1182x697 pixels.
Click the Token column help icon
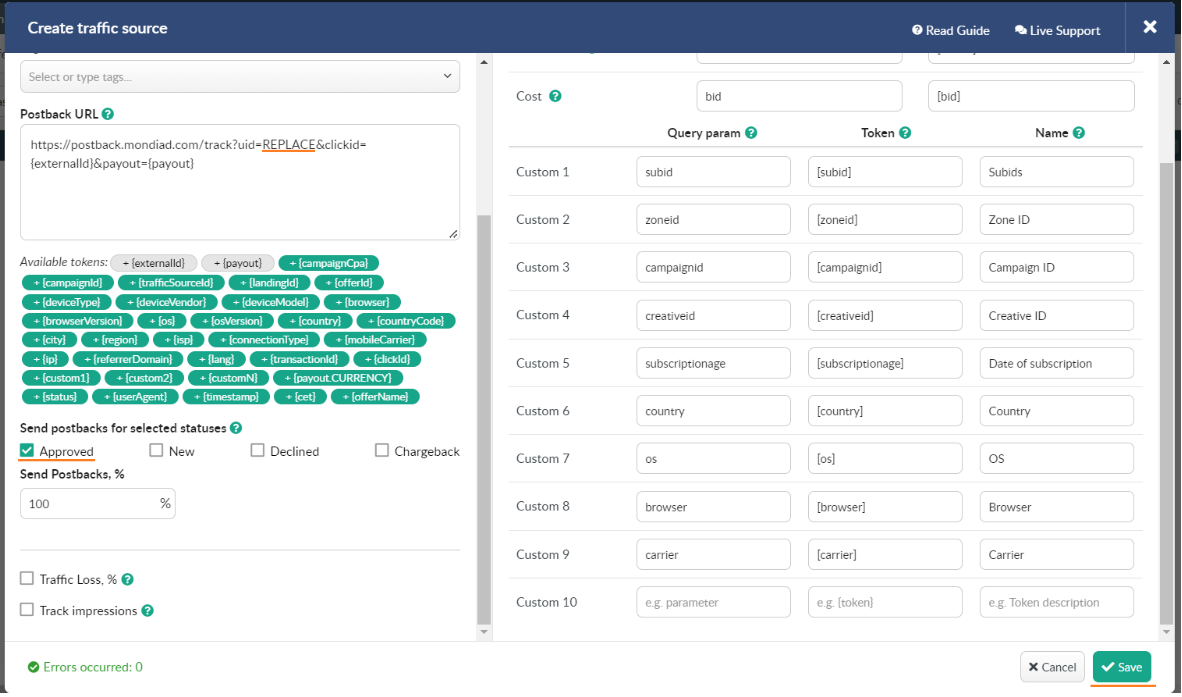pos(905,133)
